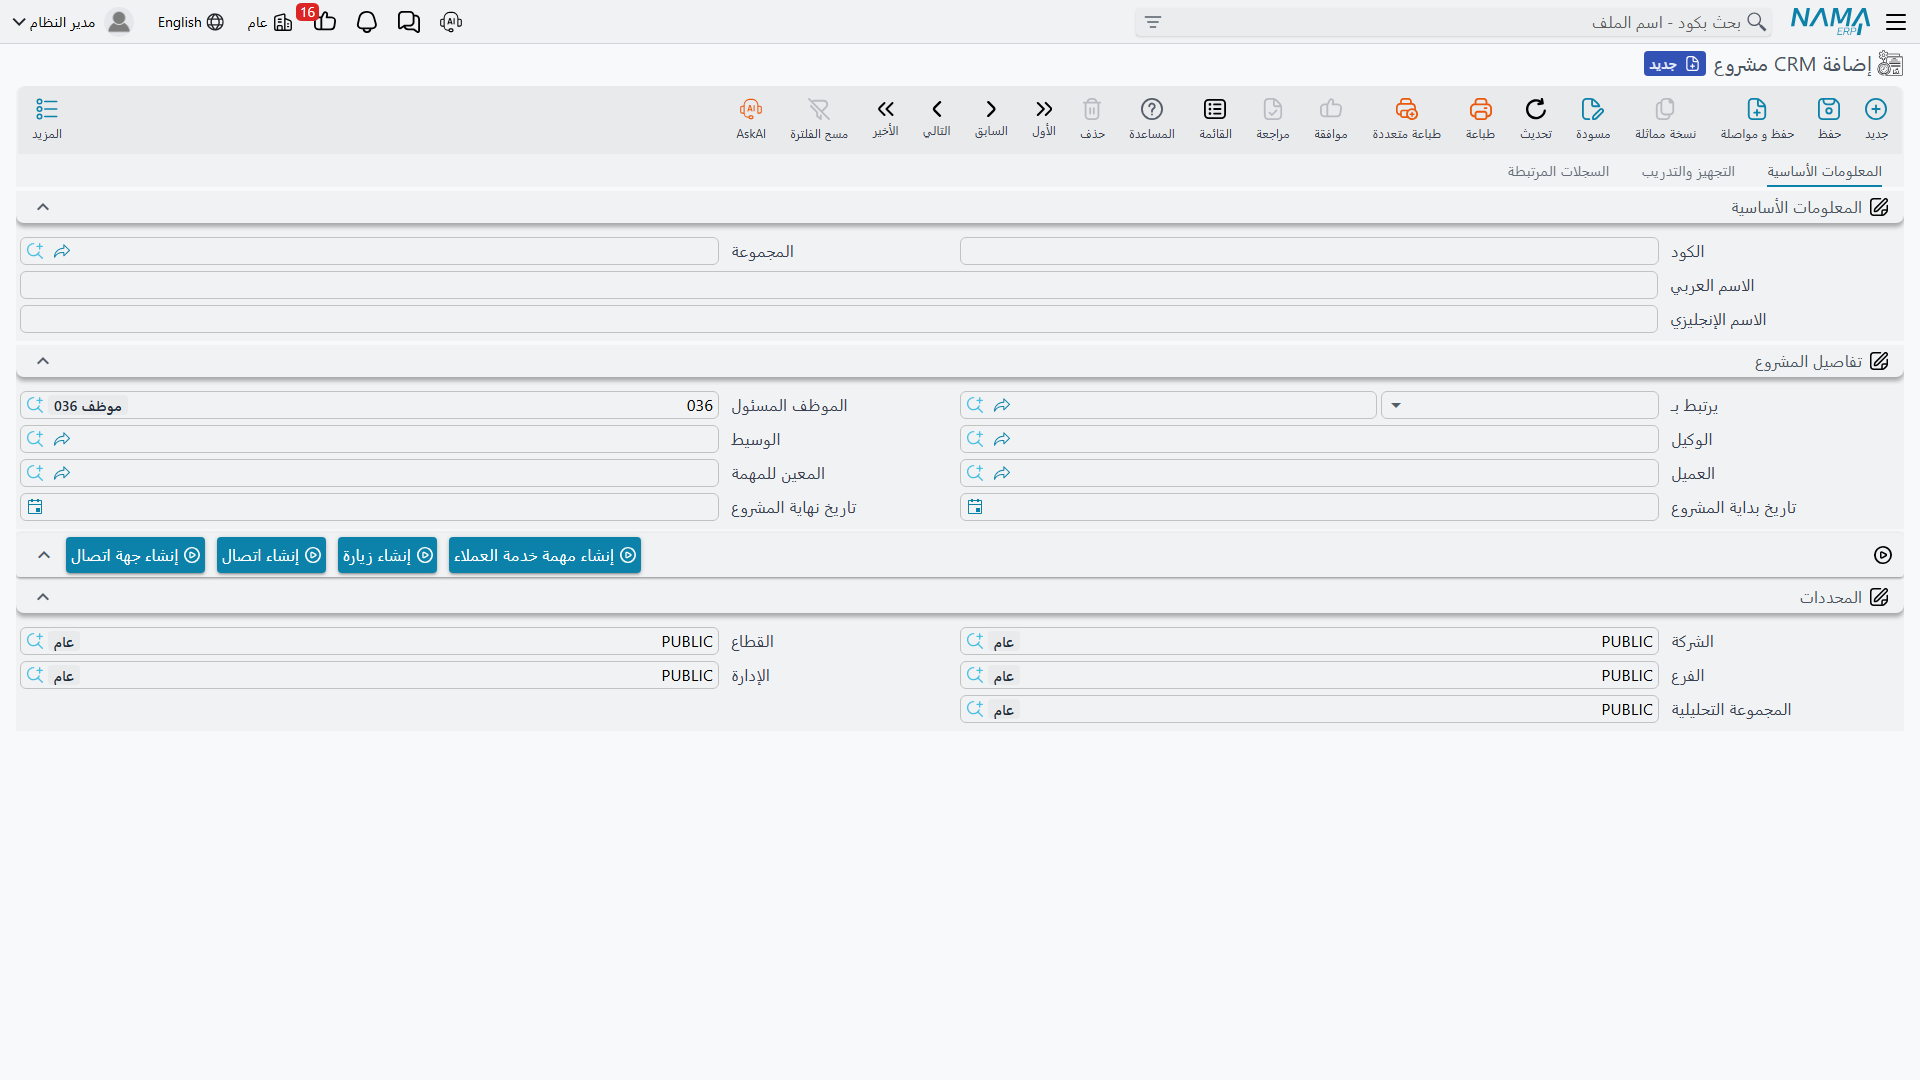
Task: Click الموظف المسئول field with 036
Action: click(x=369, y=405)
